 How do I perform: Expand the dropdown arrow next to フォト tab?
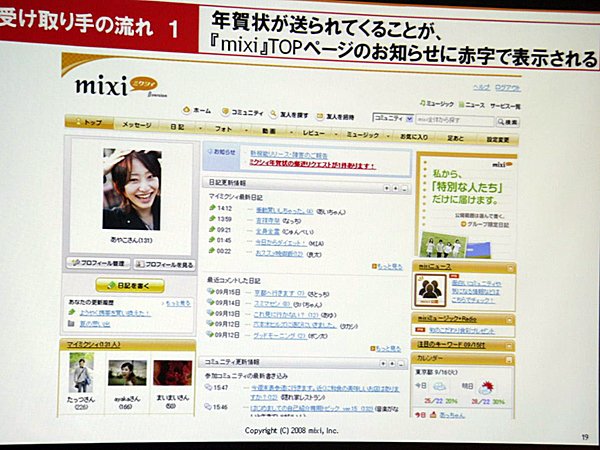246,130
